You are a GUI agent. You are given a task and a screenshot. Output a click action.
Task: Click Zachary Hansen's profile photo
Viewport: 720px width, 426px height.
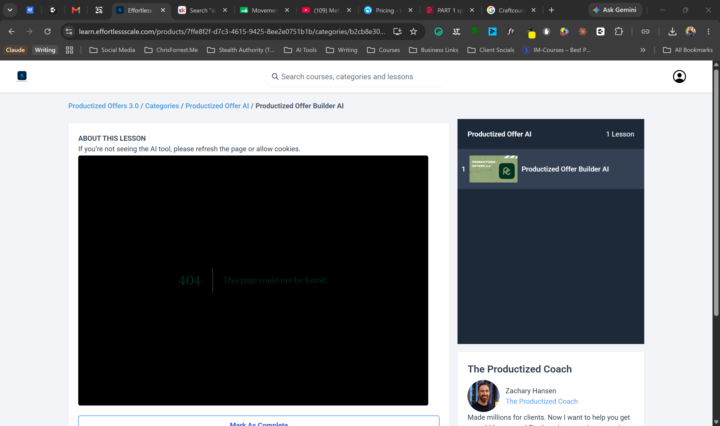pyautogui.click(x=483, y=396)
